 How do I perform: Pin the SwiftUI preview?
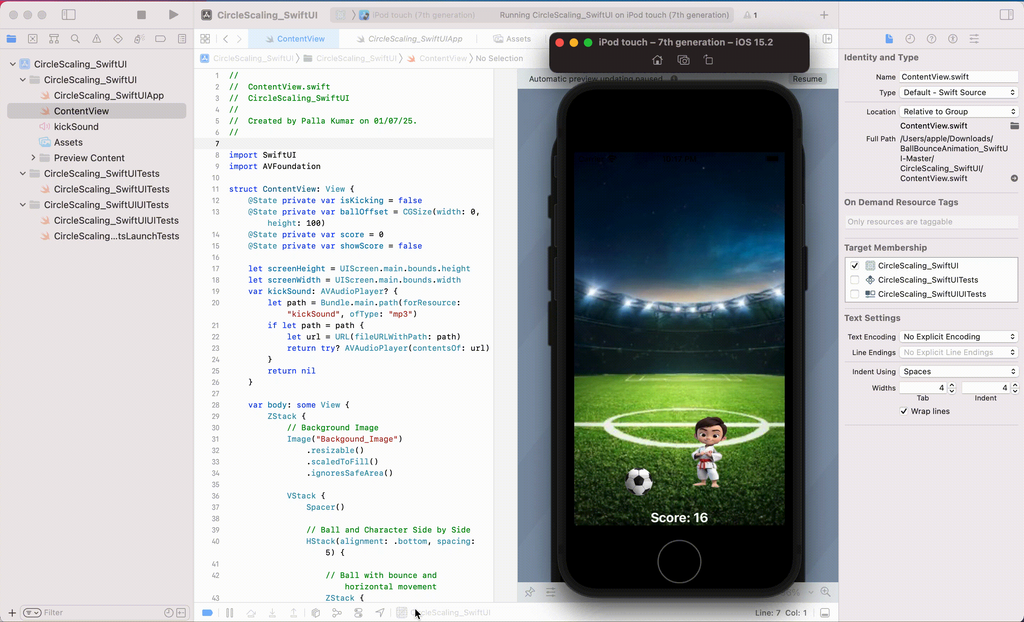(530, 592)
